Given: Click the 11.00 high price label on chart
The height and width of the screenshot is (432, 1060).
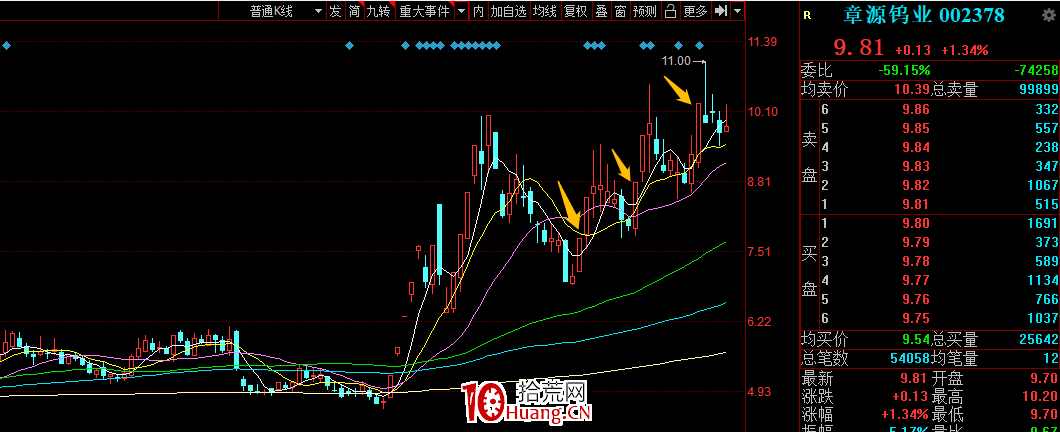Looking at the screenshot, I should [x=676, y=61].
